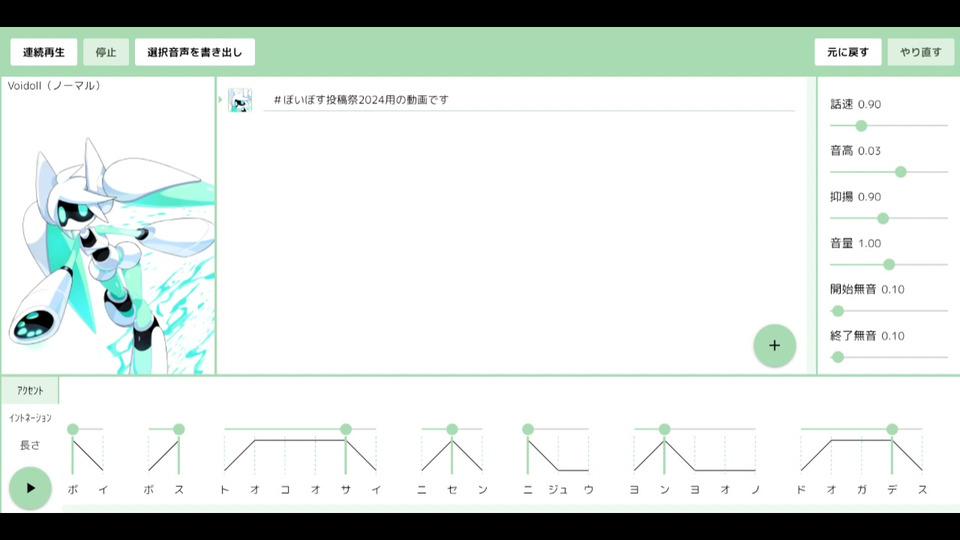Click the mora ジュ in the accent panel
Screen dimensions: 960x540
pyautogui.click(x=558, y=489)
